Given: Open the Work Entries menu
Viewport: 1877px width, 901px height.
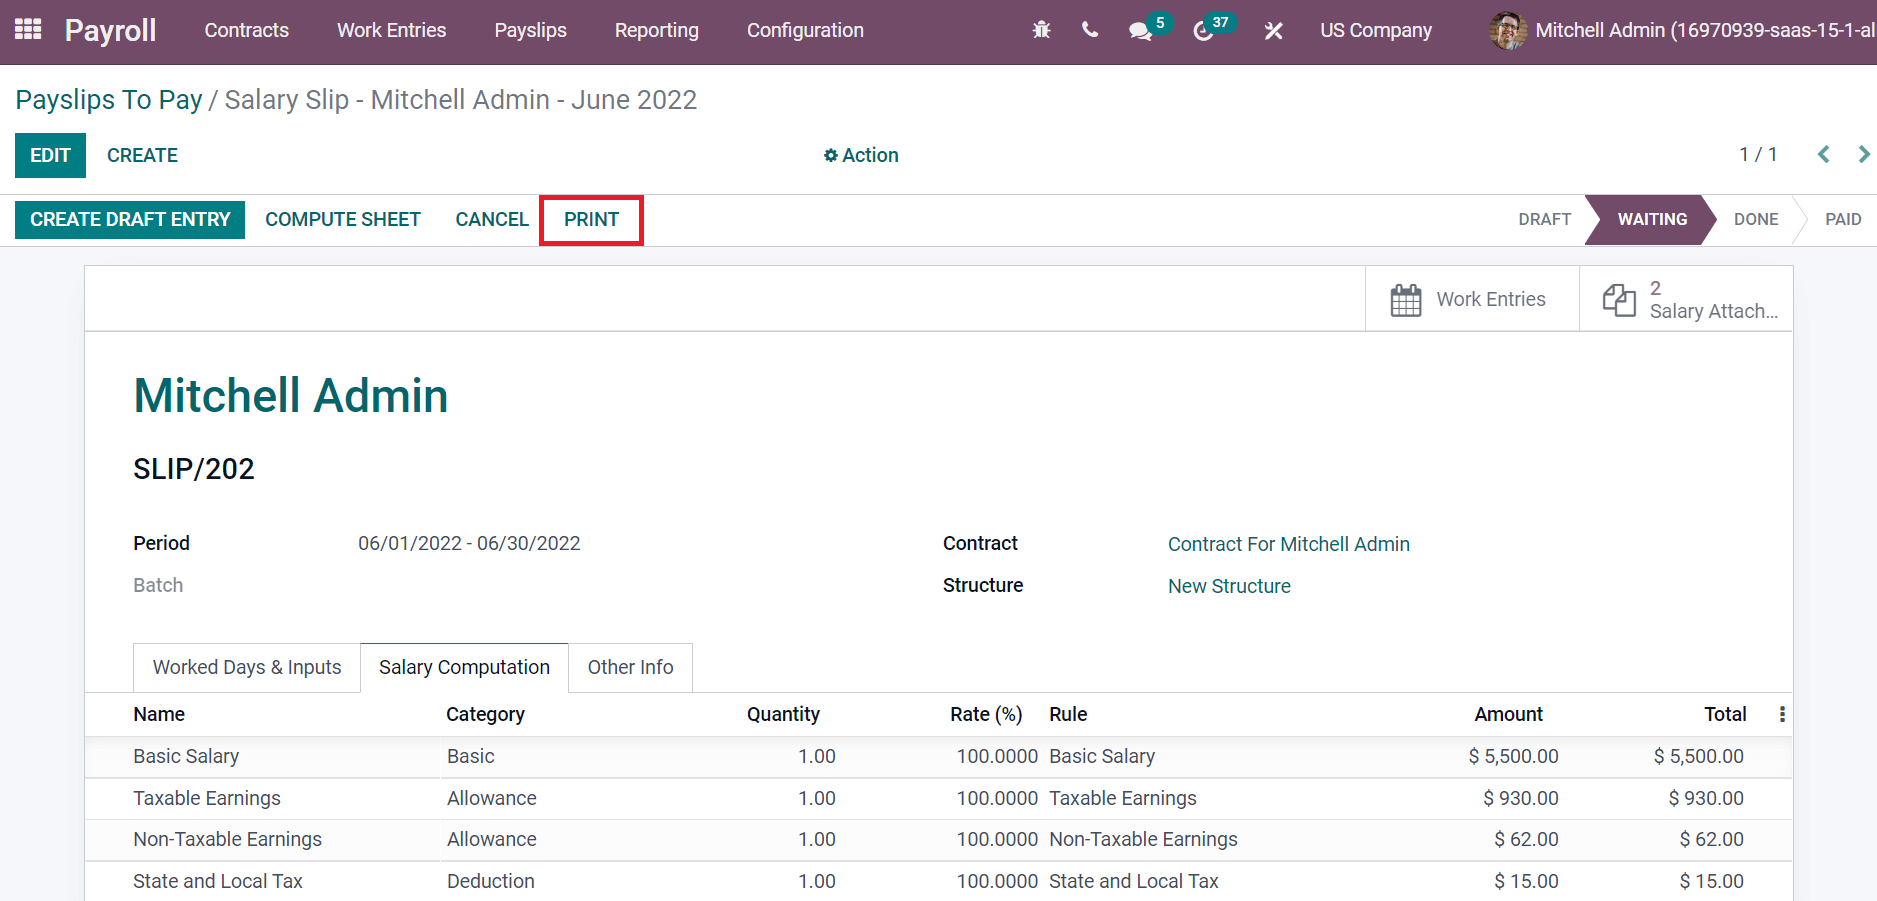Looking at the screenshot, I should click(392, 30).
